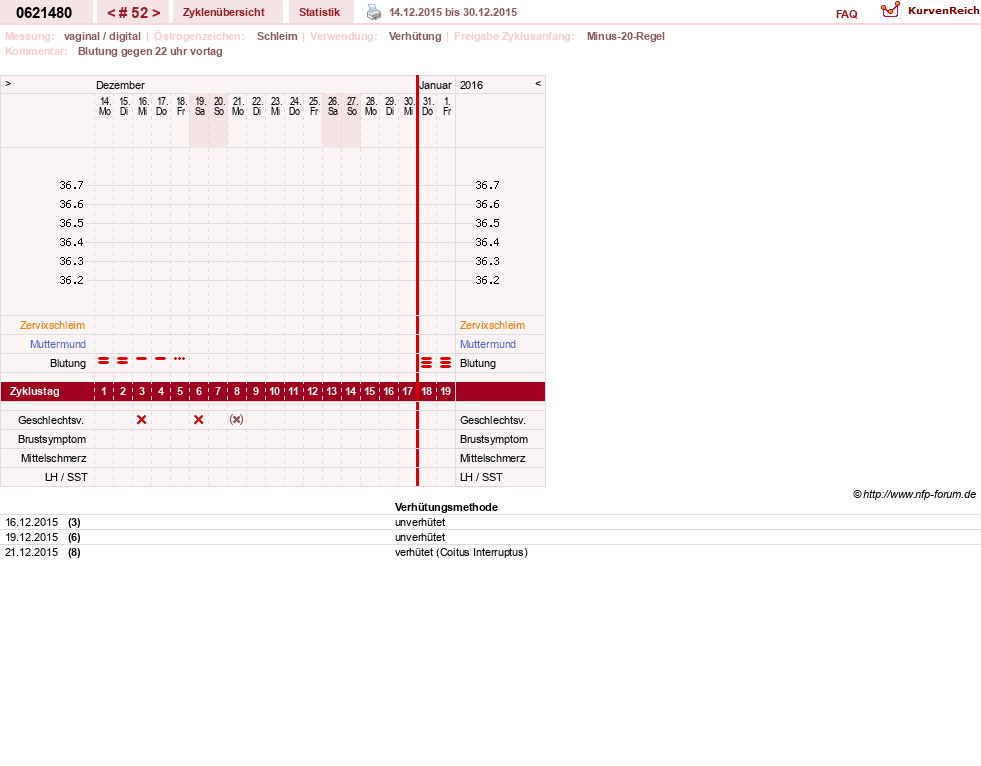Click the KurvenReich text link
This screenshot has height=766, width=981.
943,11
